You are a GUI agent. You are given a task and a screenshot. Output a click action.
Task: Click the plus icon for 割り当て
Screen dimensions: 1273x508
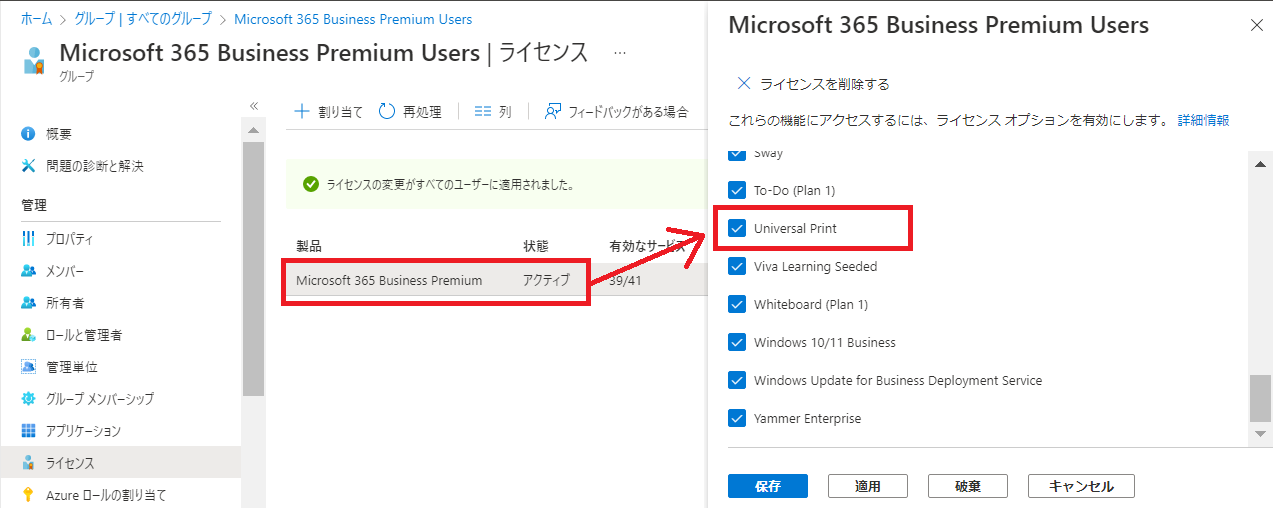(x=301, y=112)
